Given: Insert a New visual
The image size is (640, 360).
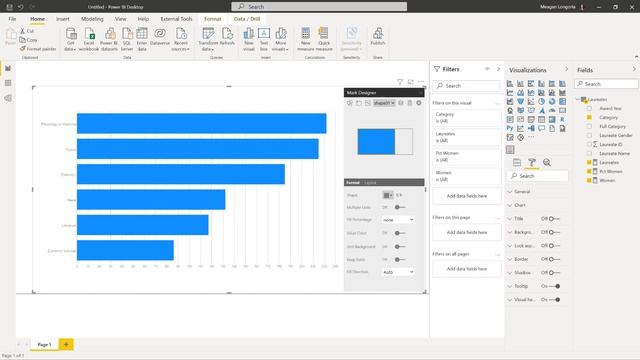Looking at the screenshot, I should (x=249, y=39).
